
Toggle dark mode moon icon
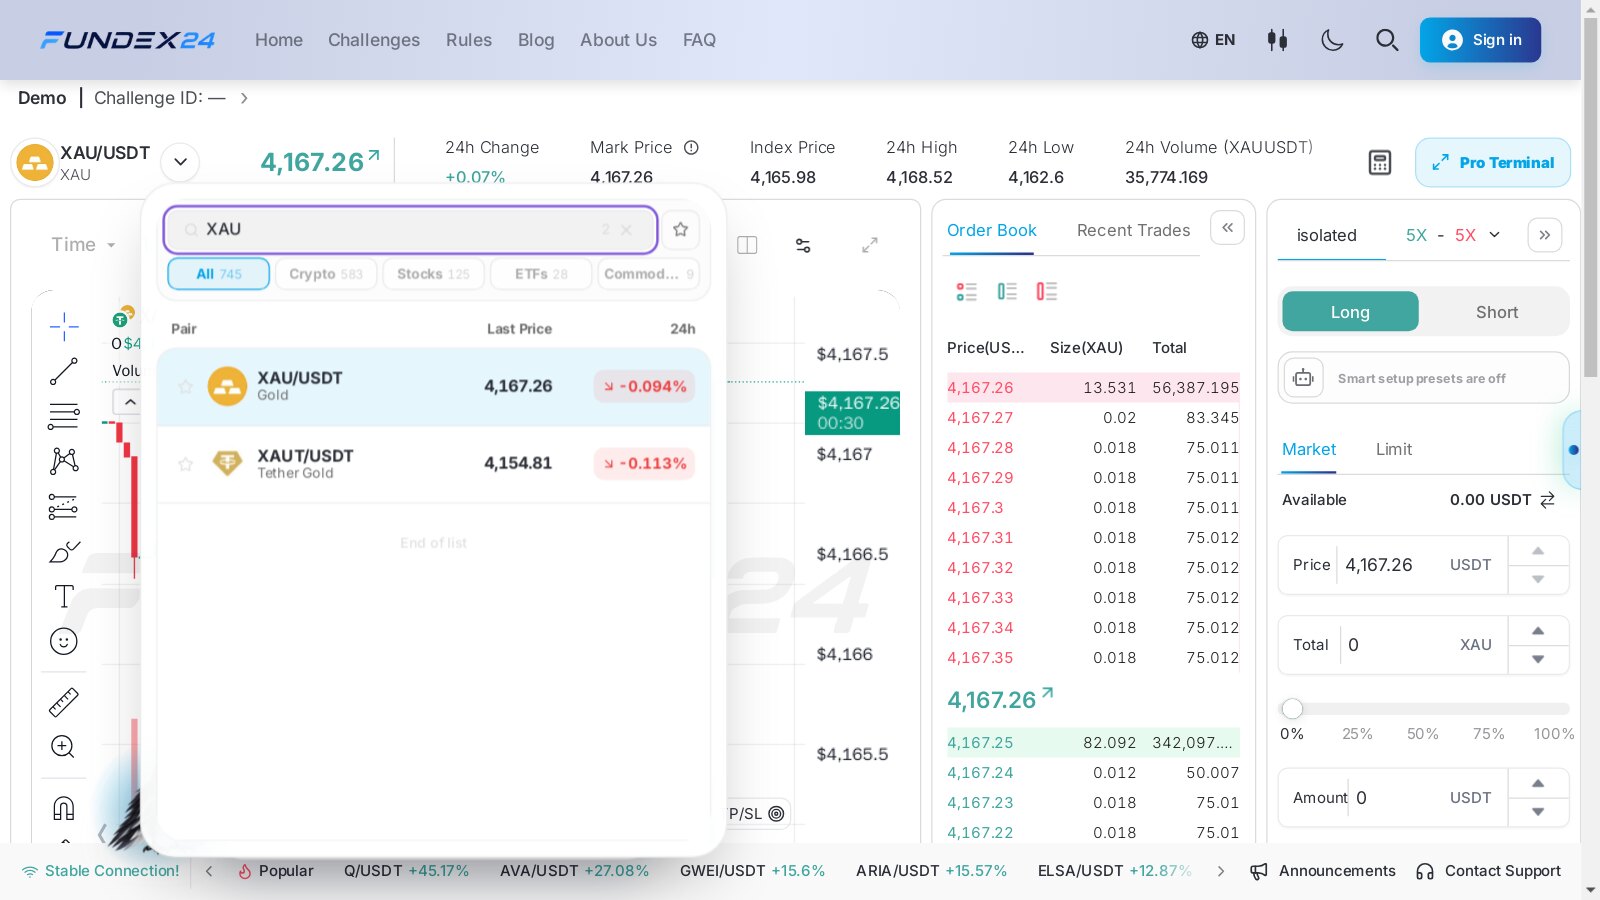[1332, 40]
